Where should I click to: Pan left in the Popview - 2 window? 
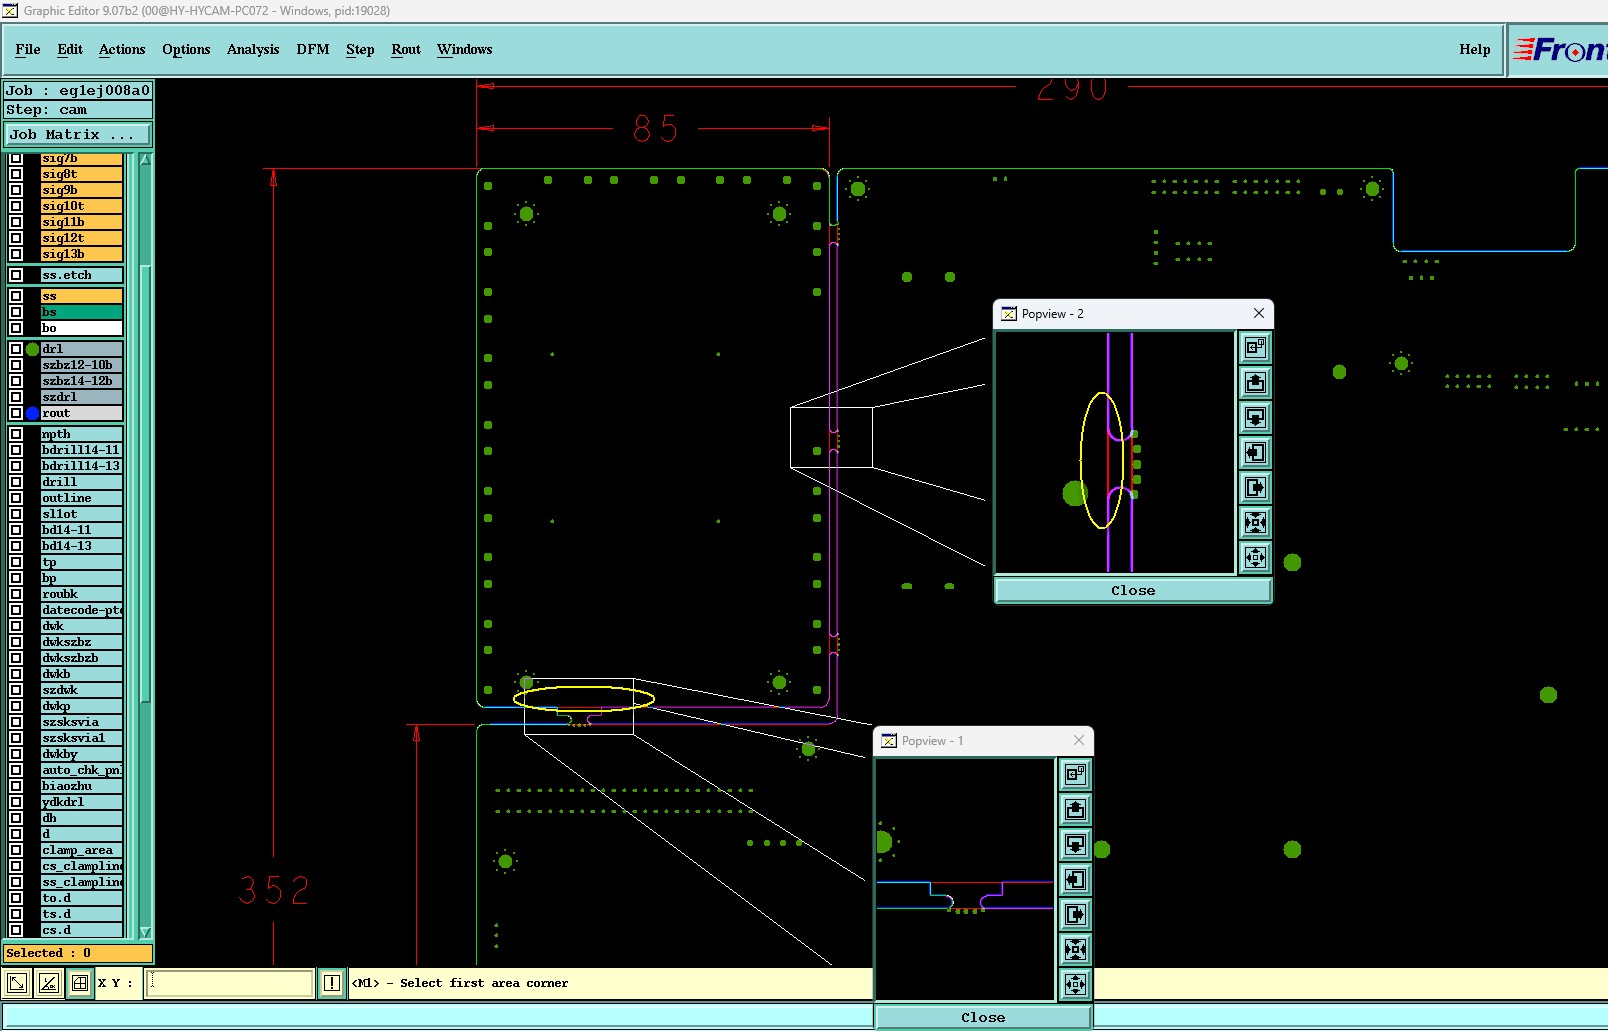(1255, 452)
